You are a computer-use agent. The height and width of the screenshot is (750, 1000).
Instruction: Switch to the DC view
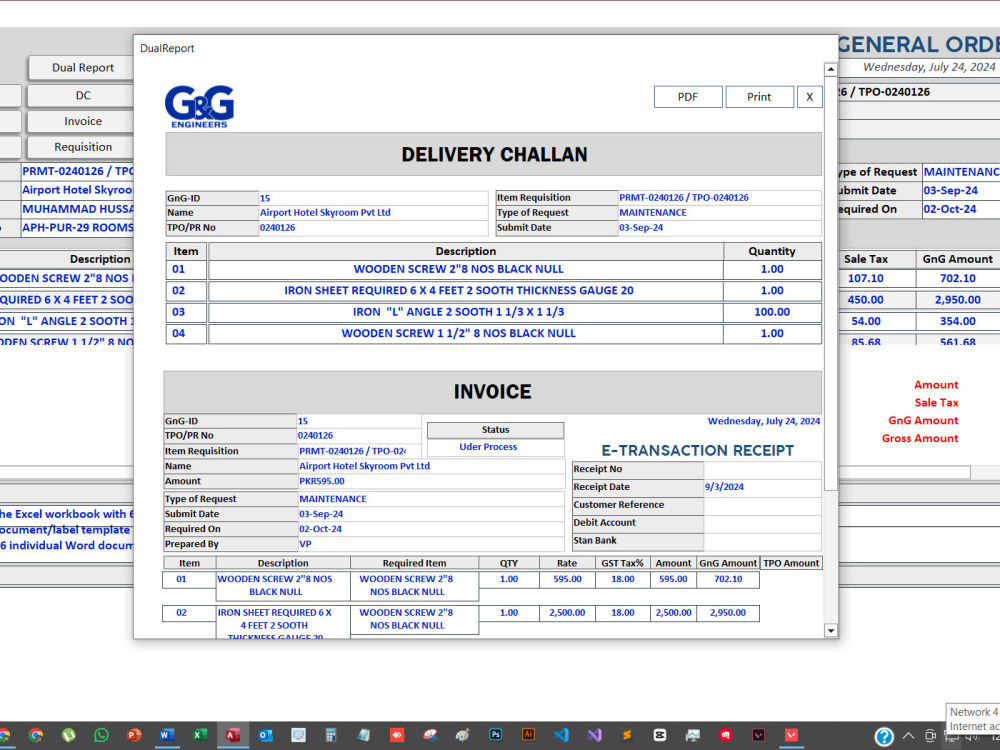point(80,94)
